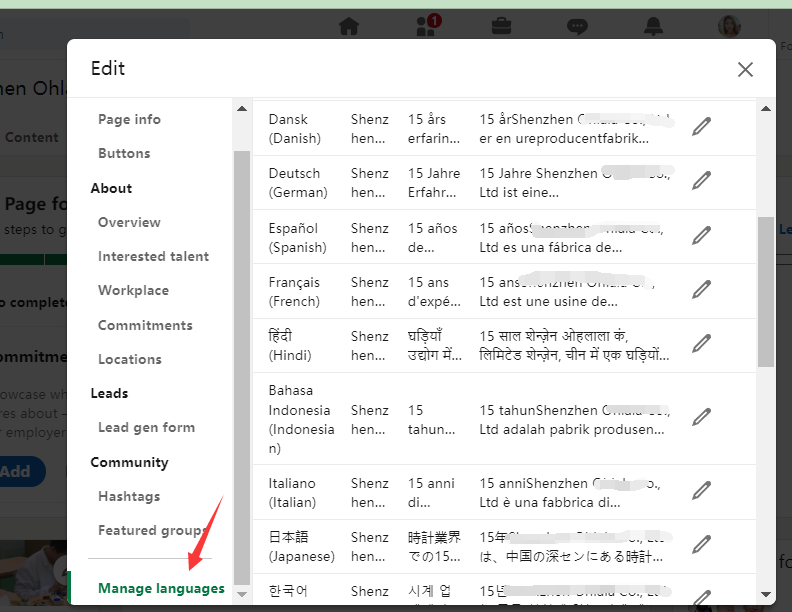Click the Français (French) language name
This screenshot has height=612, width=792.
click(x=294, y=292)
